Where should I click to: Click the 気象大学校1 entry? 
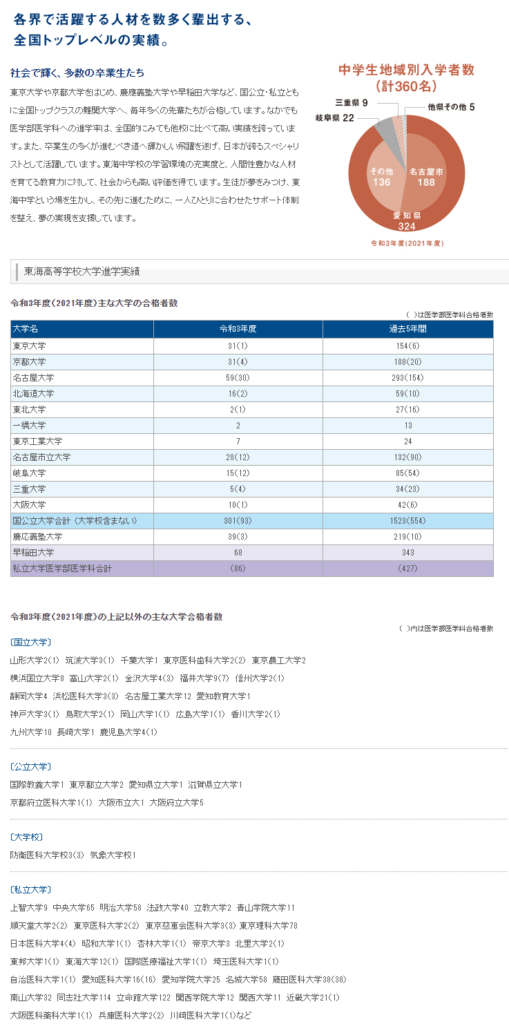point(113,854)
